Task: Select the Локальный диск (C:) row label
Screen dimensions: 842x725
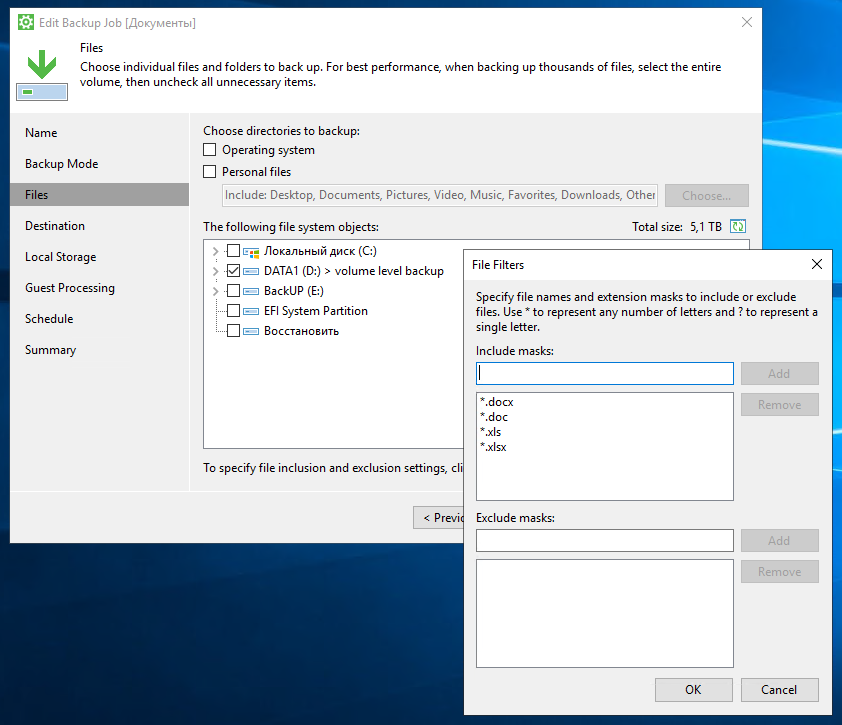Action: [320, 251]
